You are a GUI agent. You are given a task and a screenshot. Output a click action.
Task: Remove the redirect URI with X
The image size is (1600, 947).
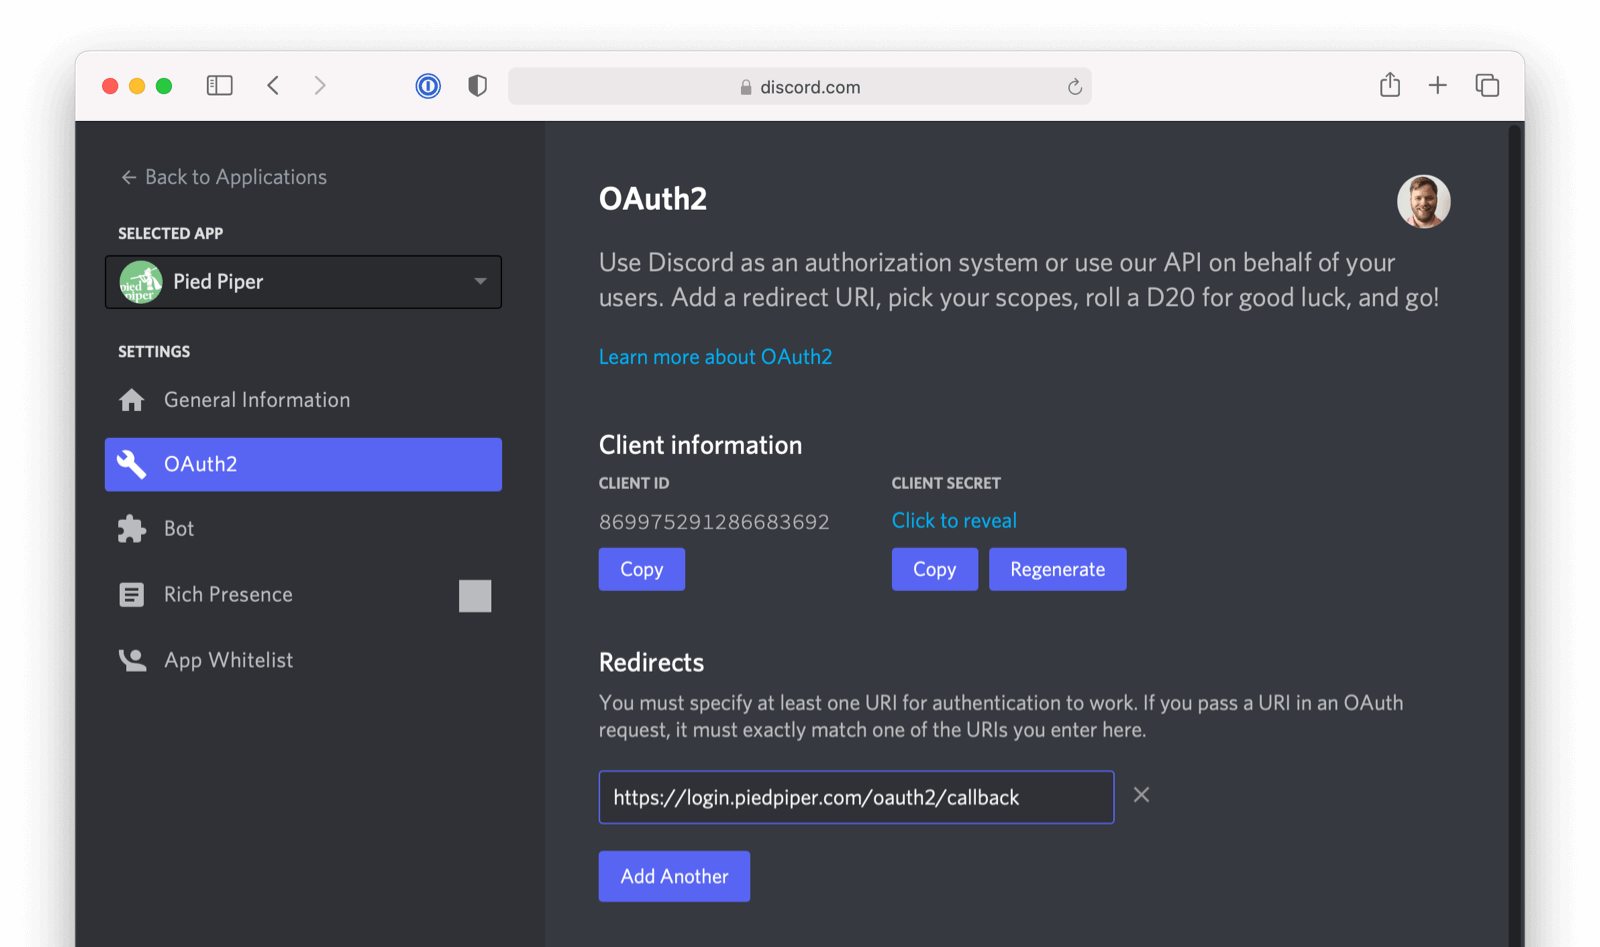[1141, 795]
